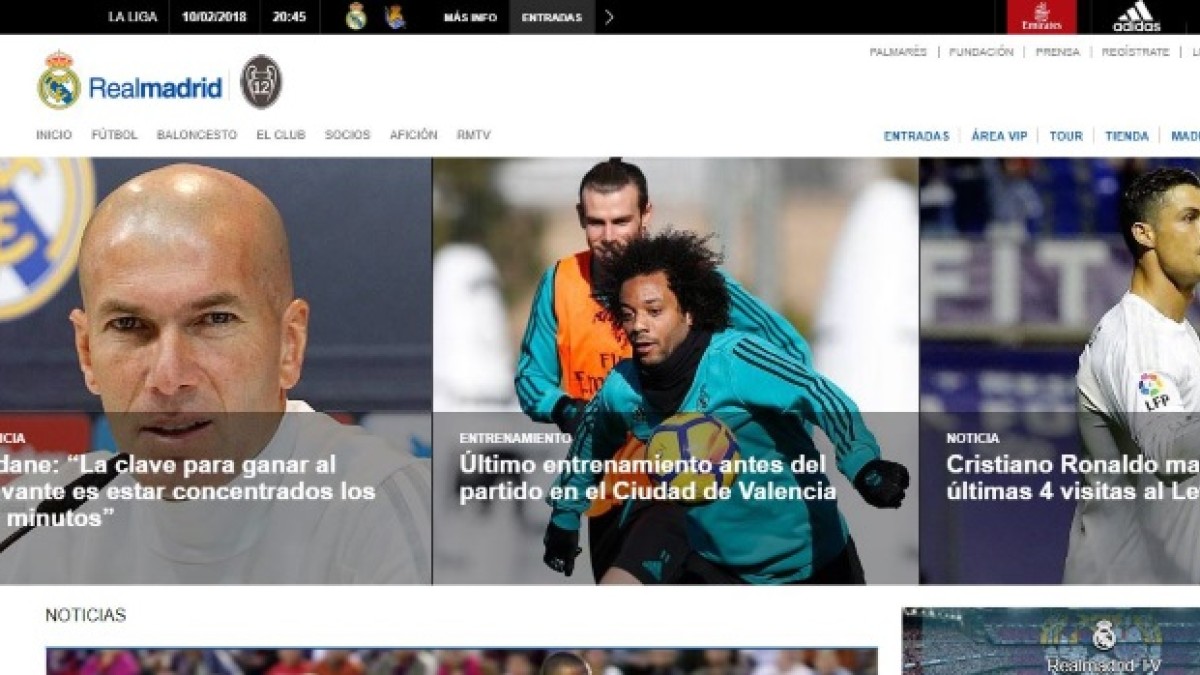Click the black ENTRADAS button in match bar

click(551, 17)
